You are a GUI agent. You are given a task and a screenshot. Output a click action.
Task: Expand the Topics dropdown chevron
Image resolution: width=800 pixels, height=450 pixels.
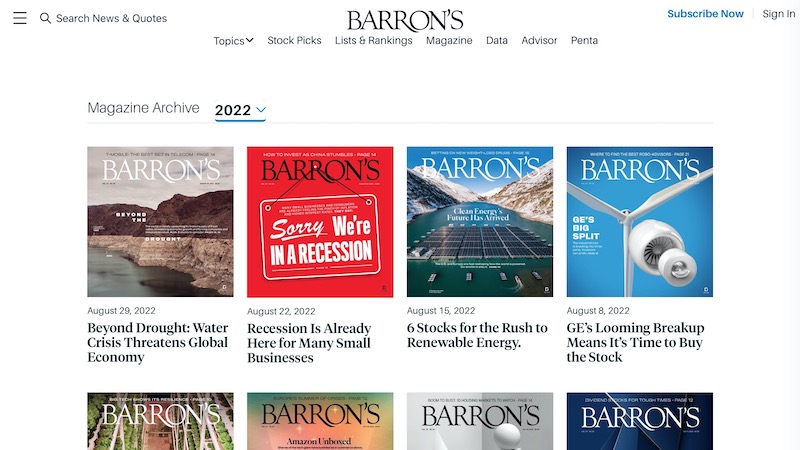coord(249,40)
